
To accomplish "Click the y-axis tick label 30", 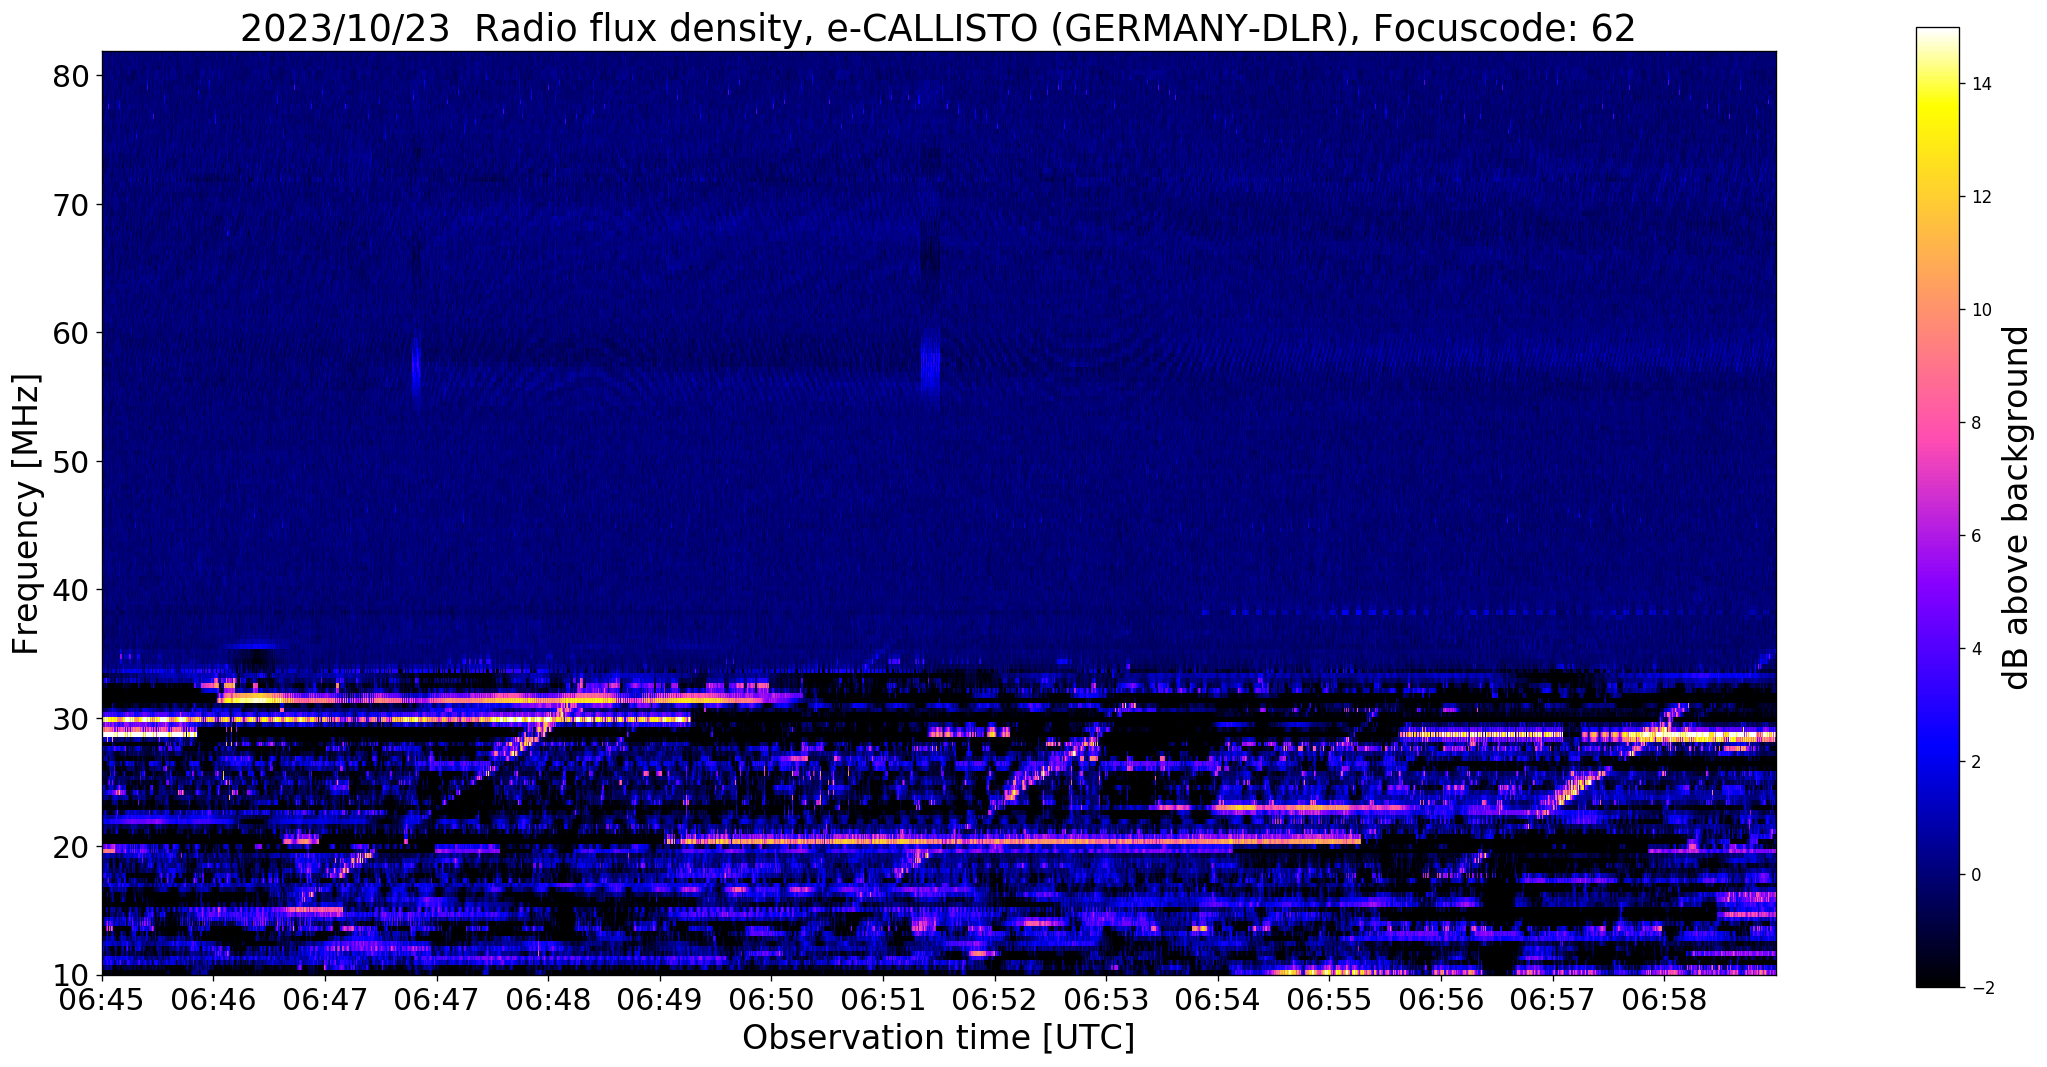I will (x=71, y=718).
